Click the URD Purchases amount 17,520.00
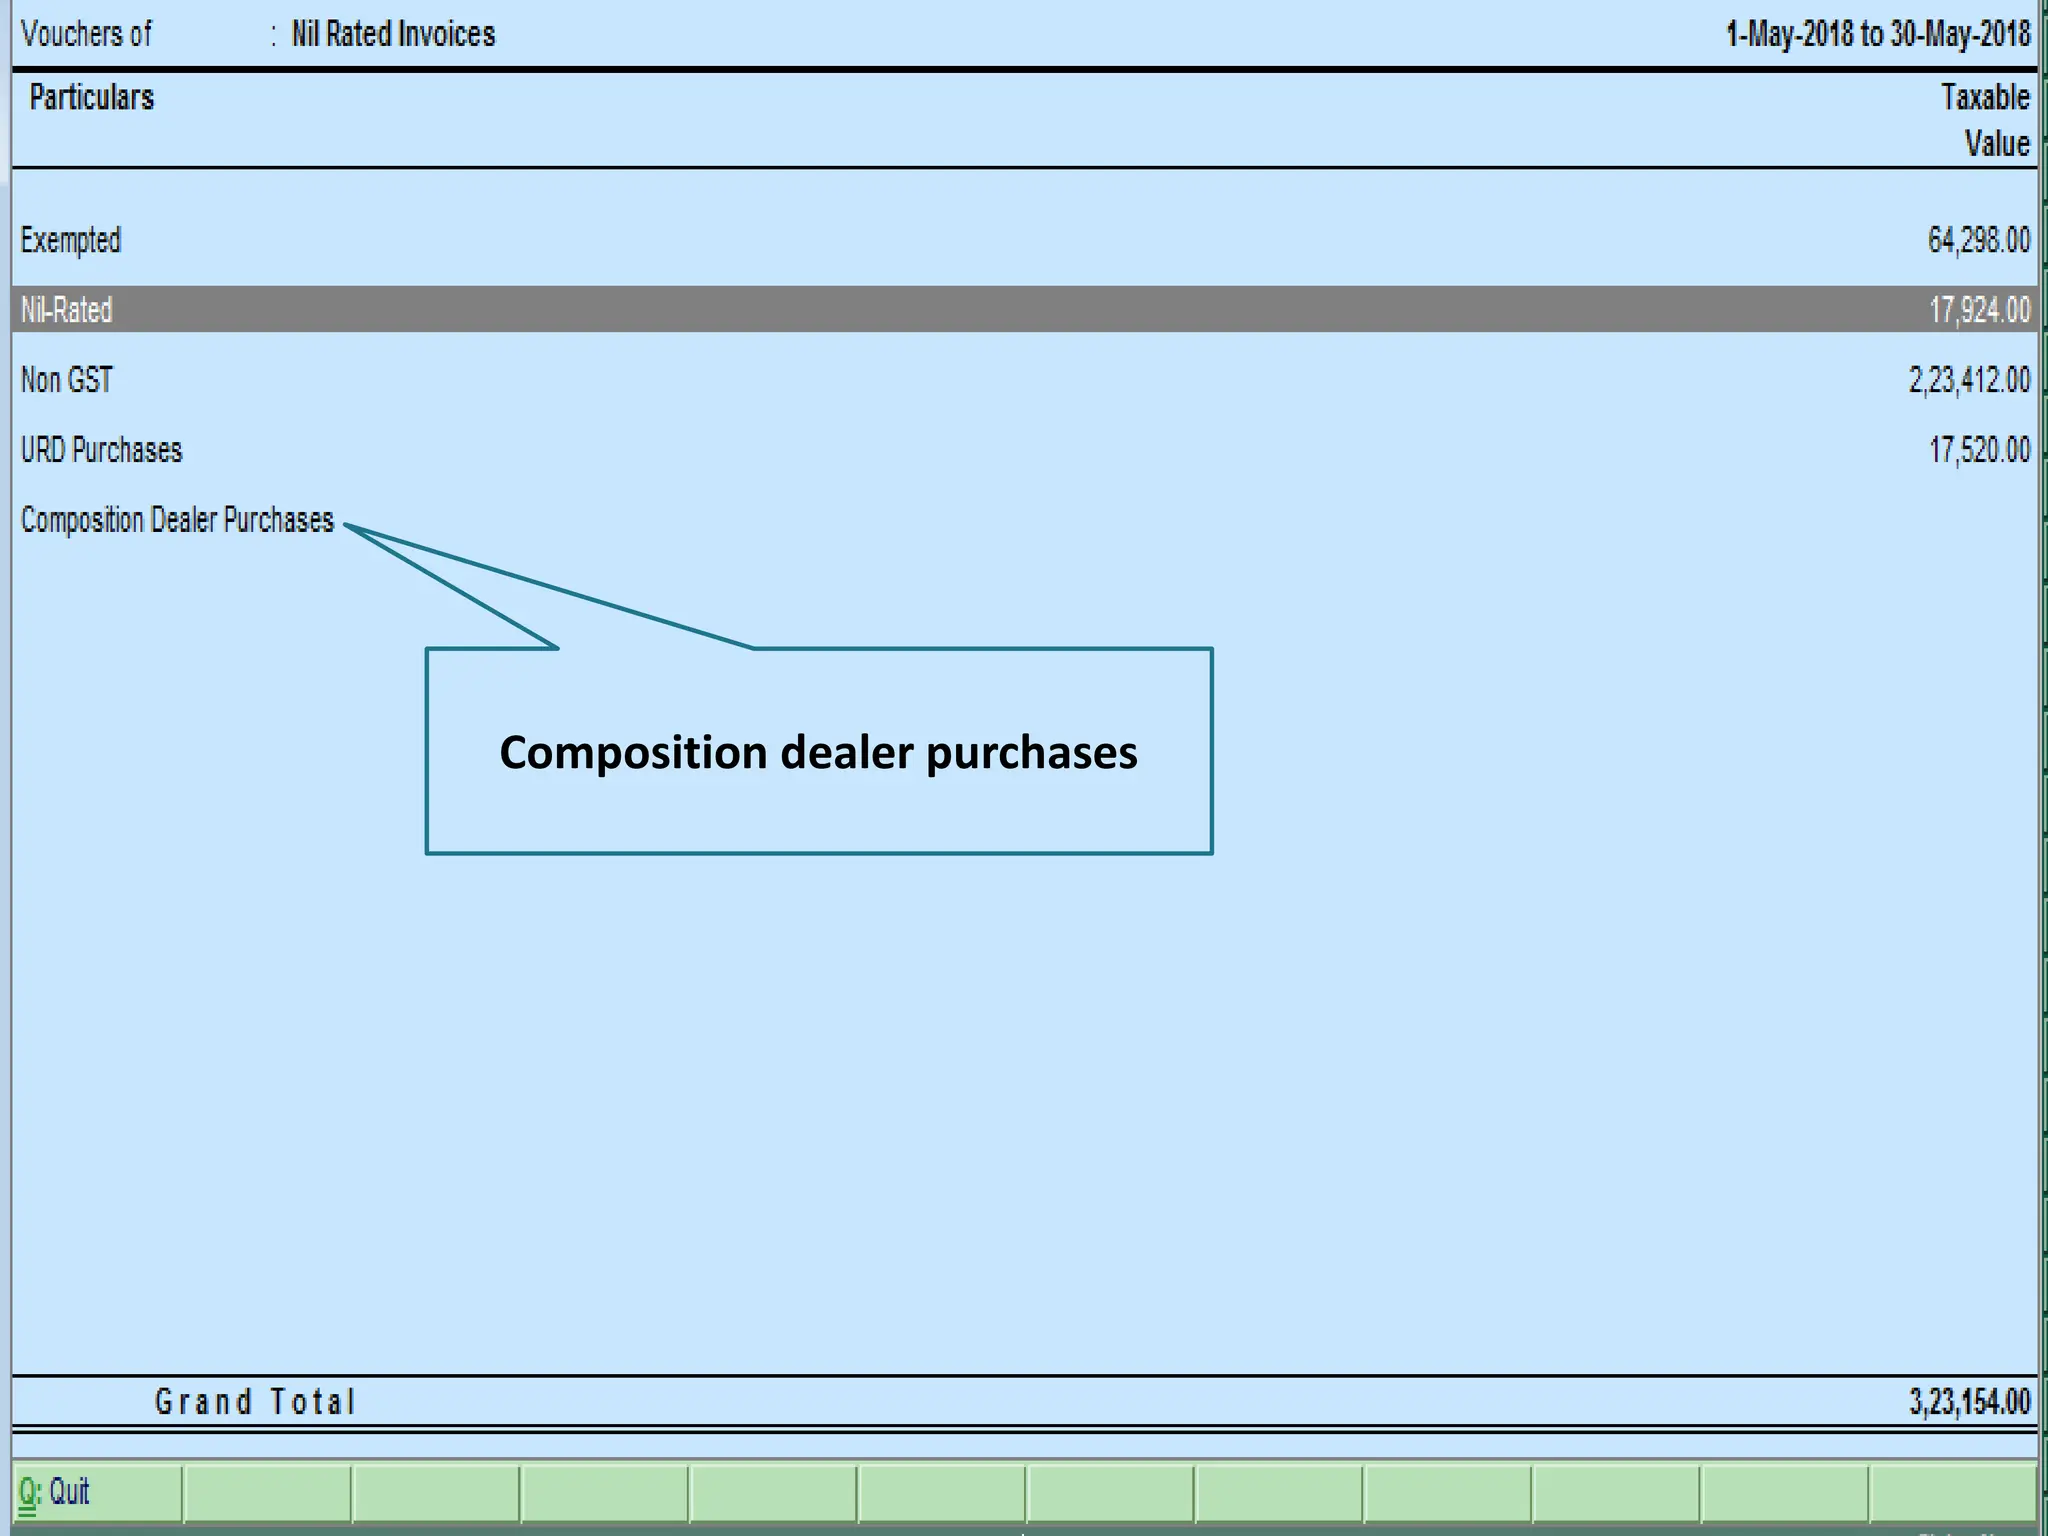2048x1536 pixels. coord(1979,450)
